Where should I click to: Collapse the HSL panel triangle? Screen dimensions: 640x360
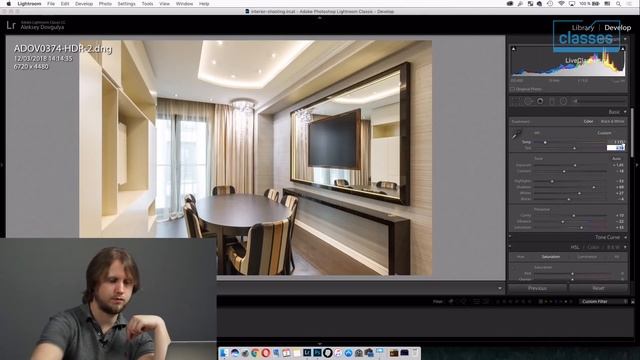pyautogui.click(x=625, y=247)
